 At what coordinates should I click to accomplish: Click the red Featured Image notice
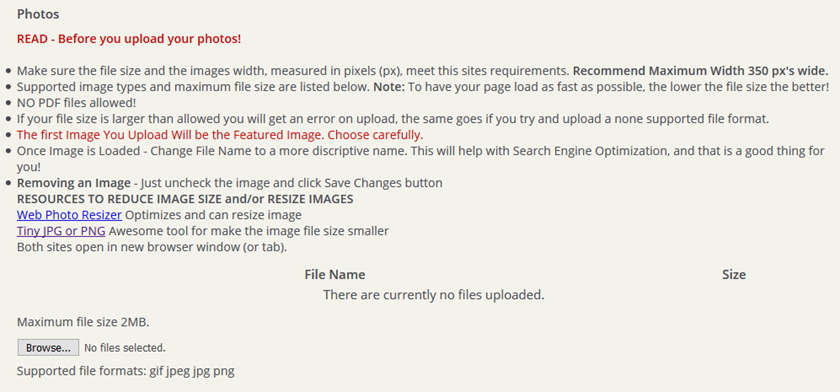[x=220, y=134]
